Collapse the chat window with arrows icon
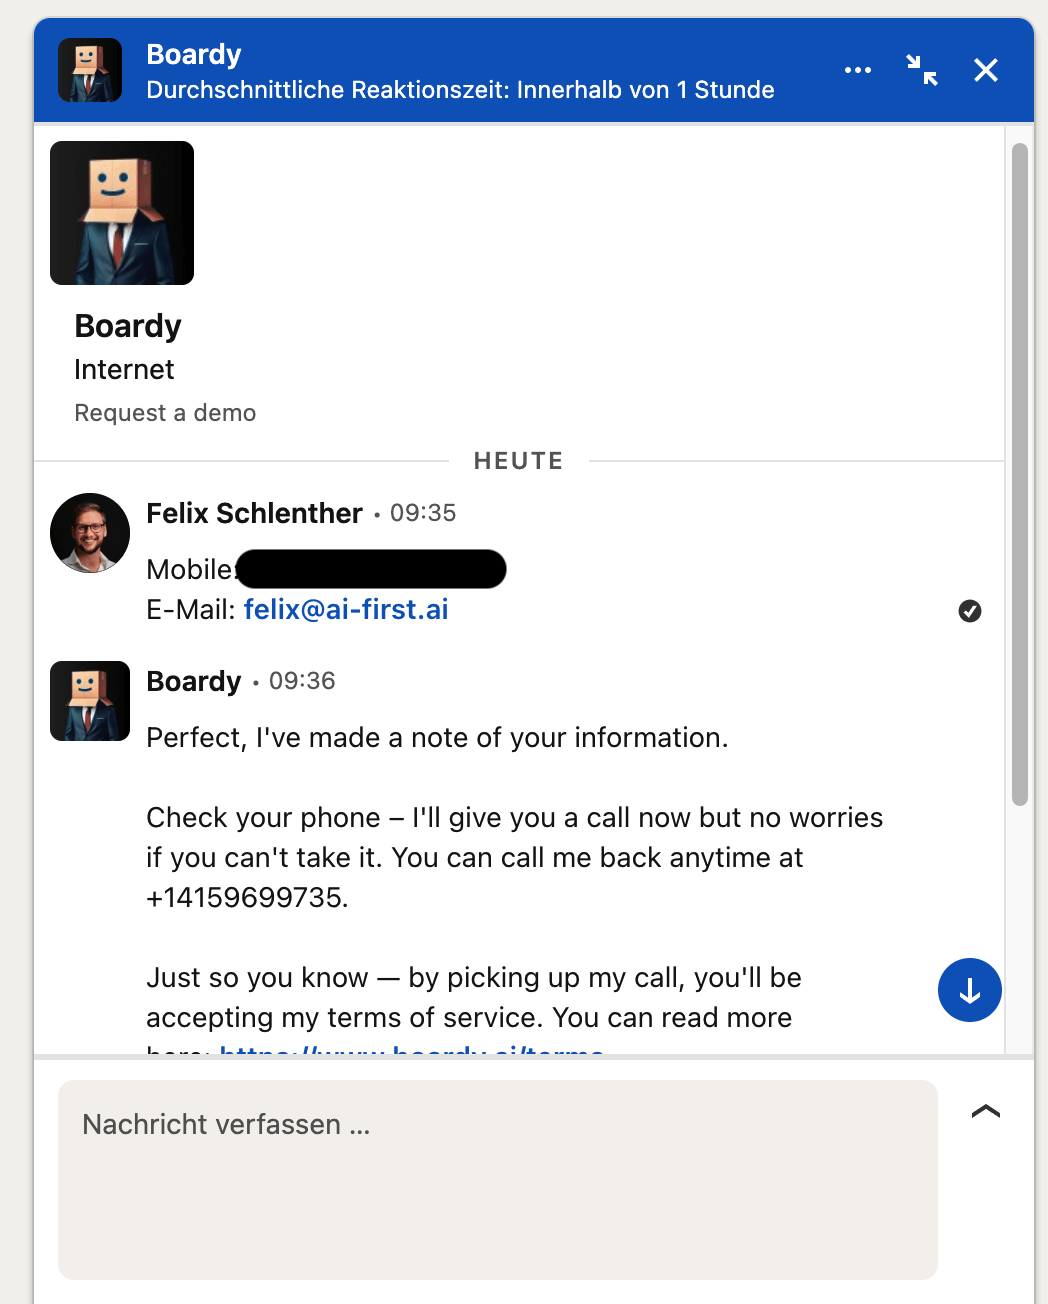 (x=922, y=70)
